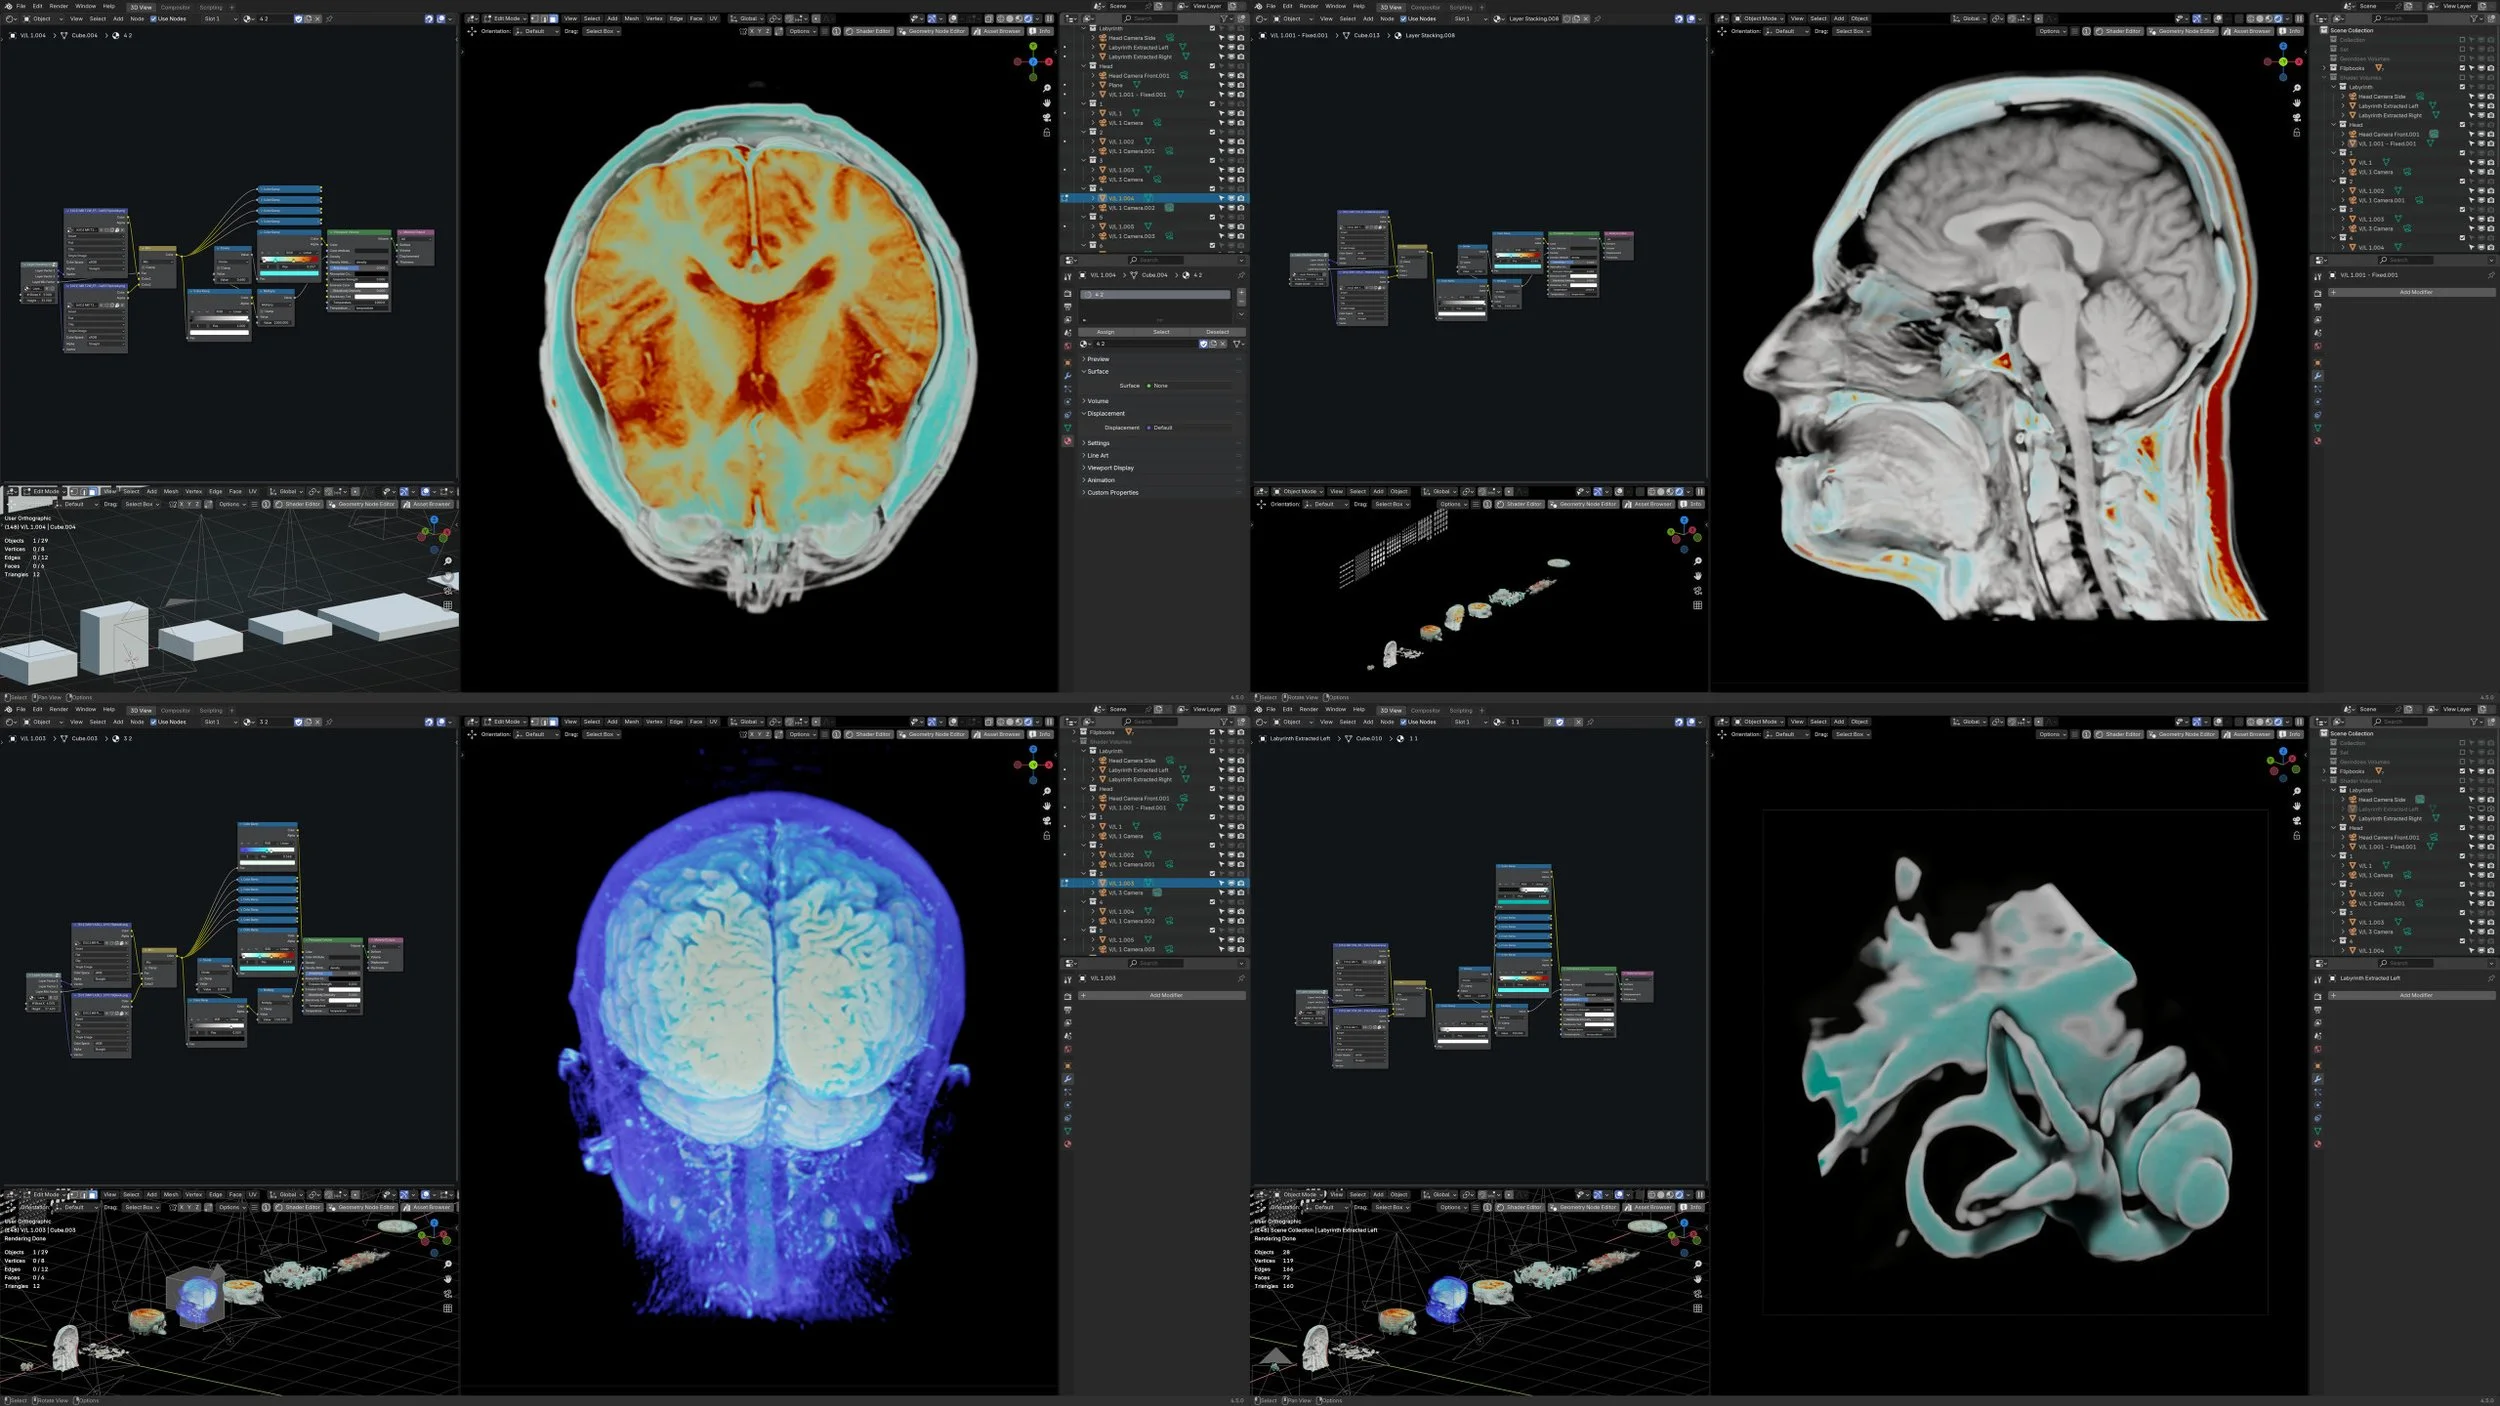Open Help menu in labyrinth window
Image resolution: width=2500 pixels, height=1406 pixels.
click(x=1359, y=709)
